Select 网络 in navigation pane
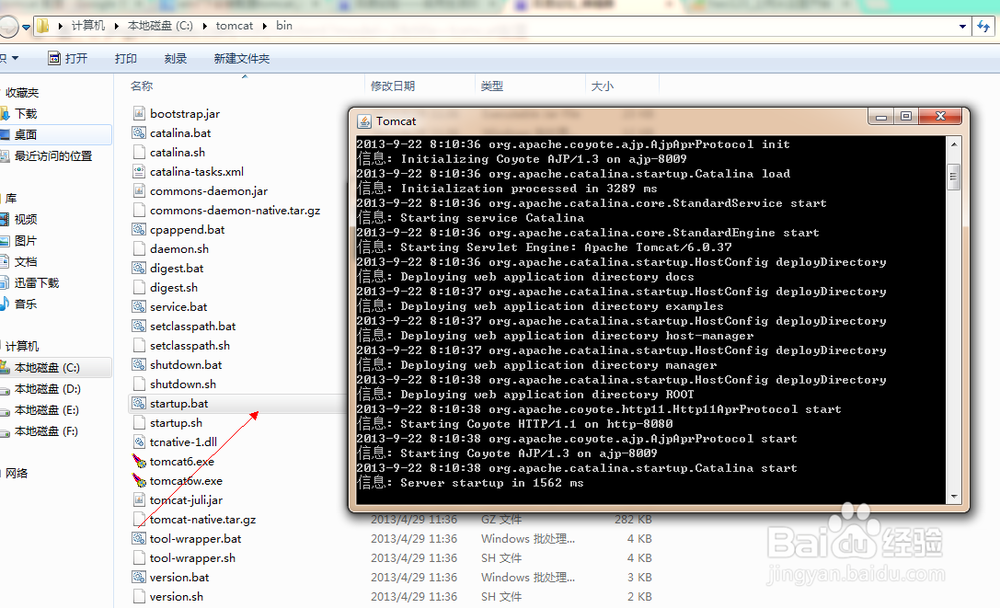This screenshot has height=608, width=1000. [x=17, y=473]
